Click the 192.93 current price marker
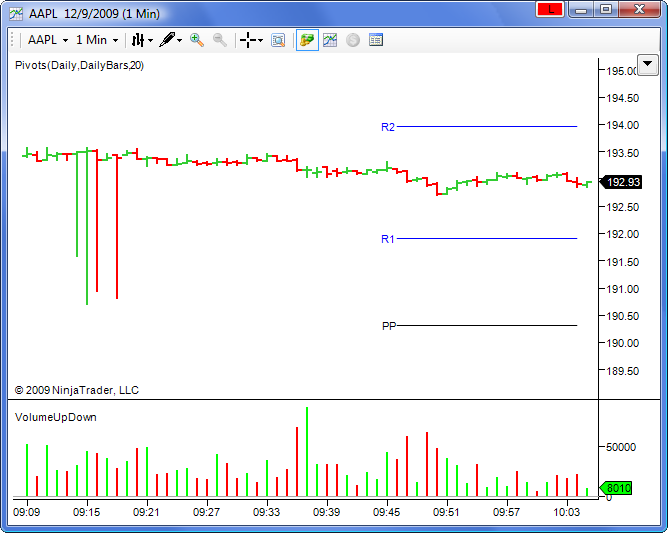This screenshot has height=533, width=668. pyautogui.click(x=621, y=182)
